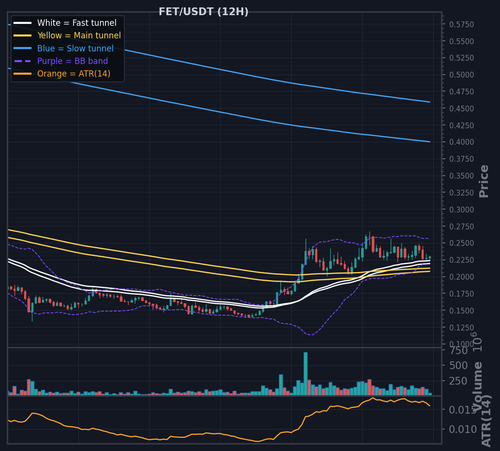This screenshot has width=500, height=451.
Task: Click the yellow line swatch in legend
Action: (22, 36)
